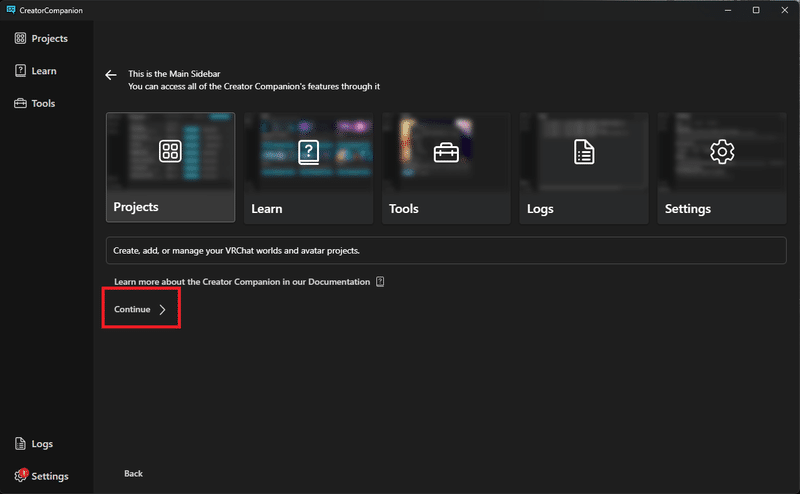800x494 pixels.
Task: Minimize the CreatorCompanion window
Action: click(728, 10)
